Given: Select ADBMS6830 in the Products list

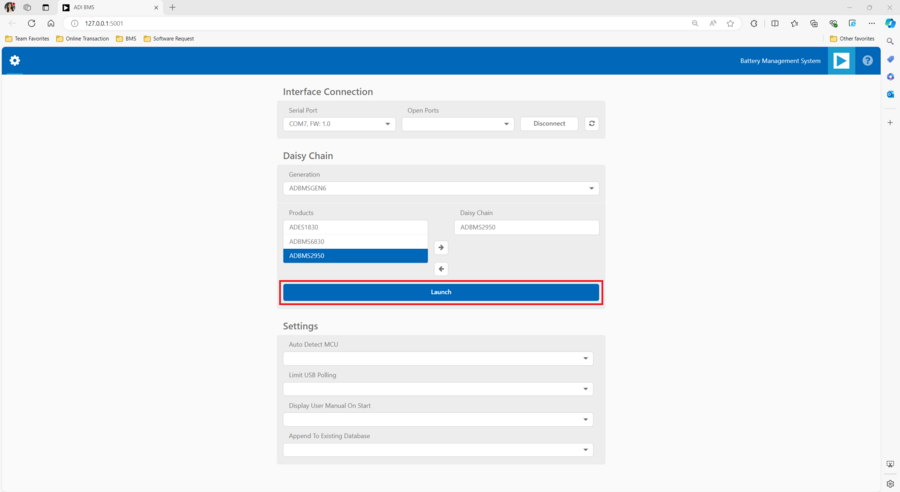Looking at the screenshot, I should (x=355, y=241).
